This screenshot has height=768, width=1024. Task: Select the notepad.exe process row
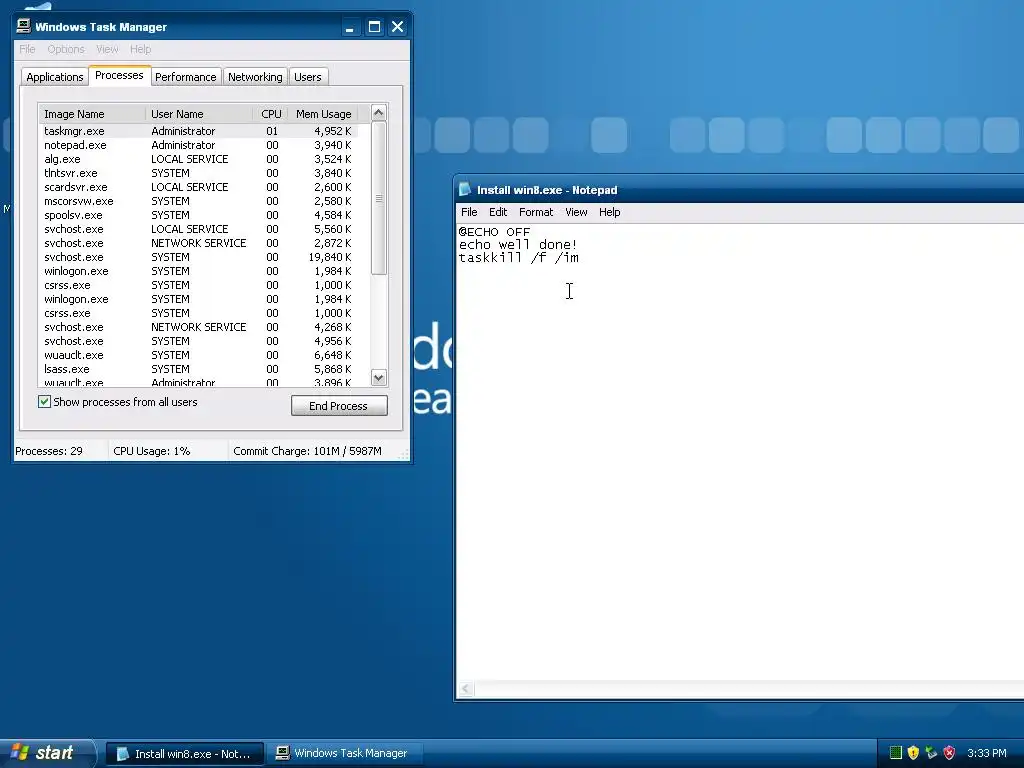pyautogui.click(x=199, y=145)
